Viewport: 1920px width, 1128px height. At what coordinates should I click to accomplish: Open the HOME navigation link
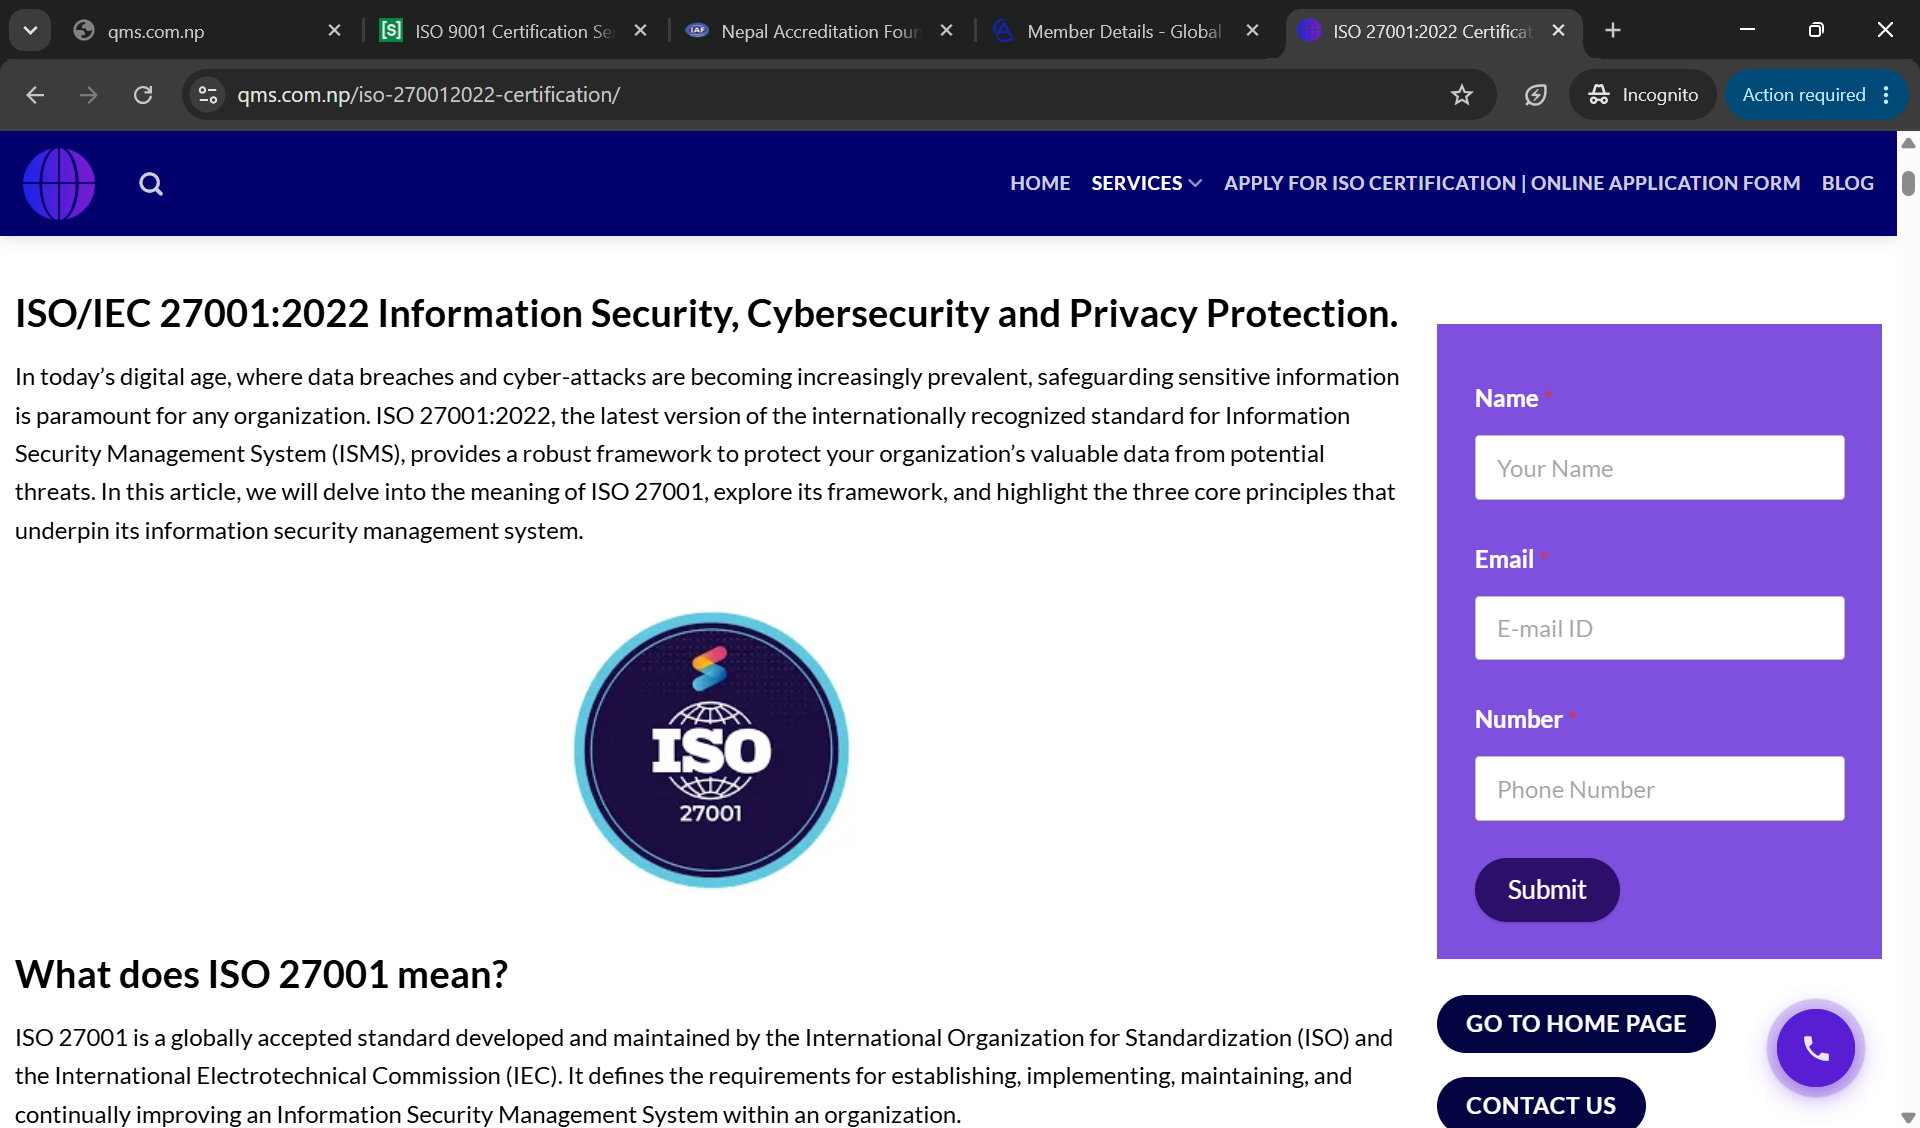1040,183
